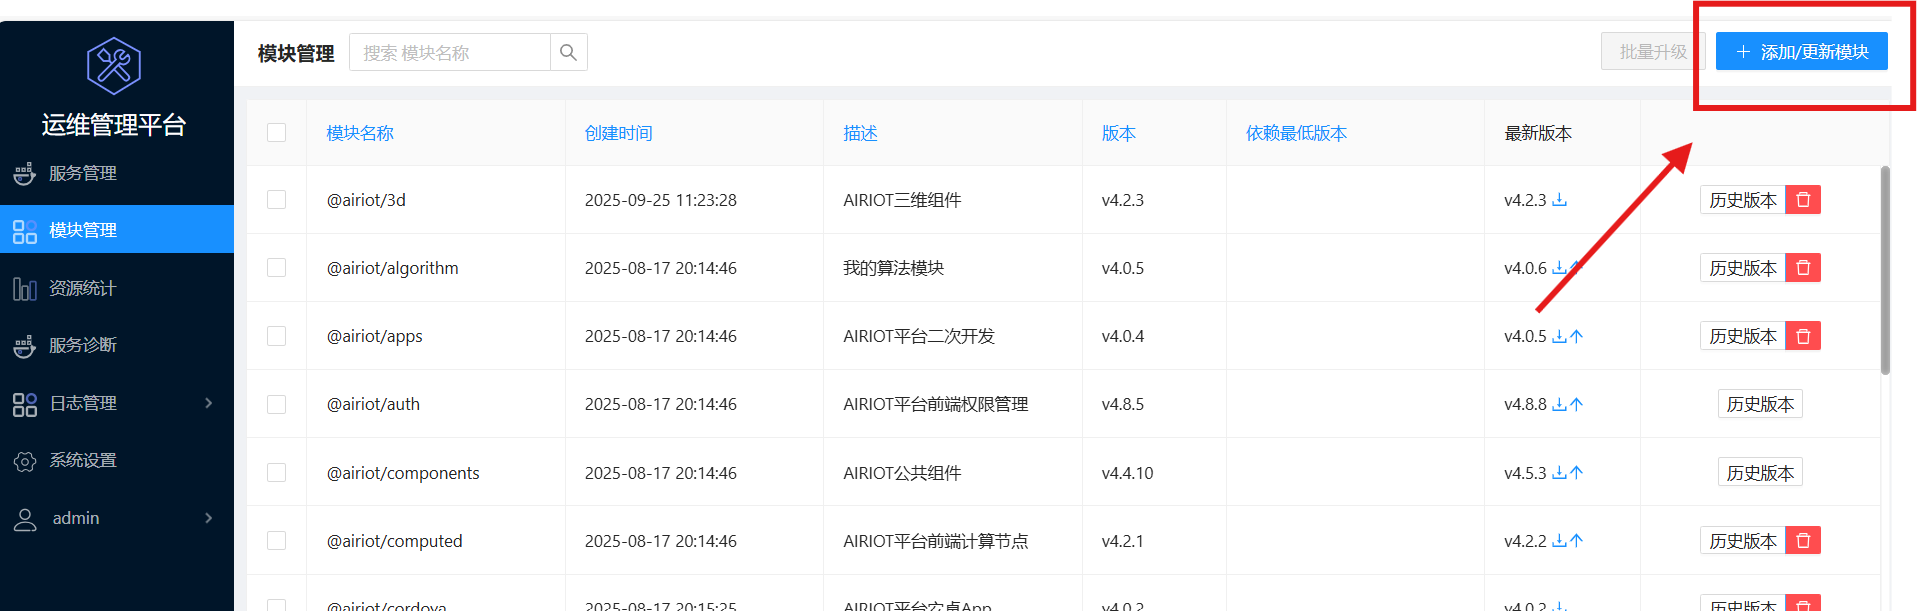Download v4.8.8 for @airiot/auth
This screenshot has width=1917, height=611.
(x=1559, y=405)
